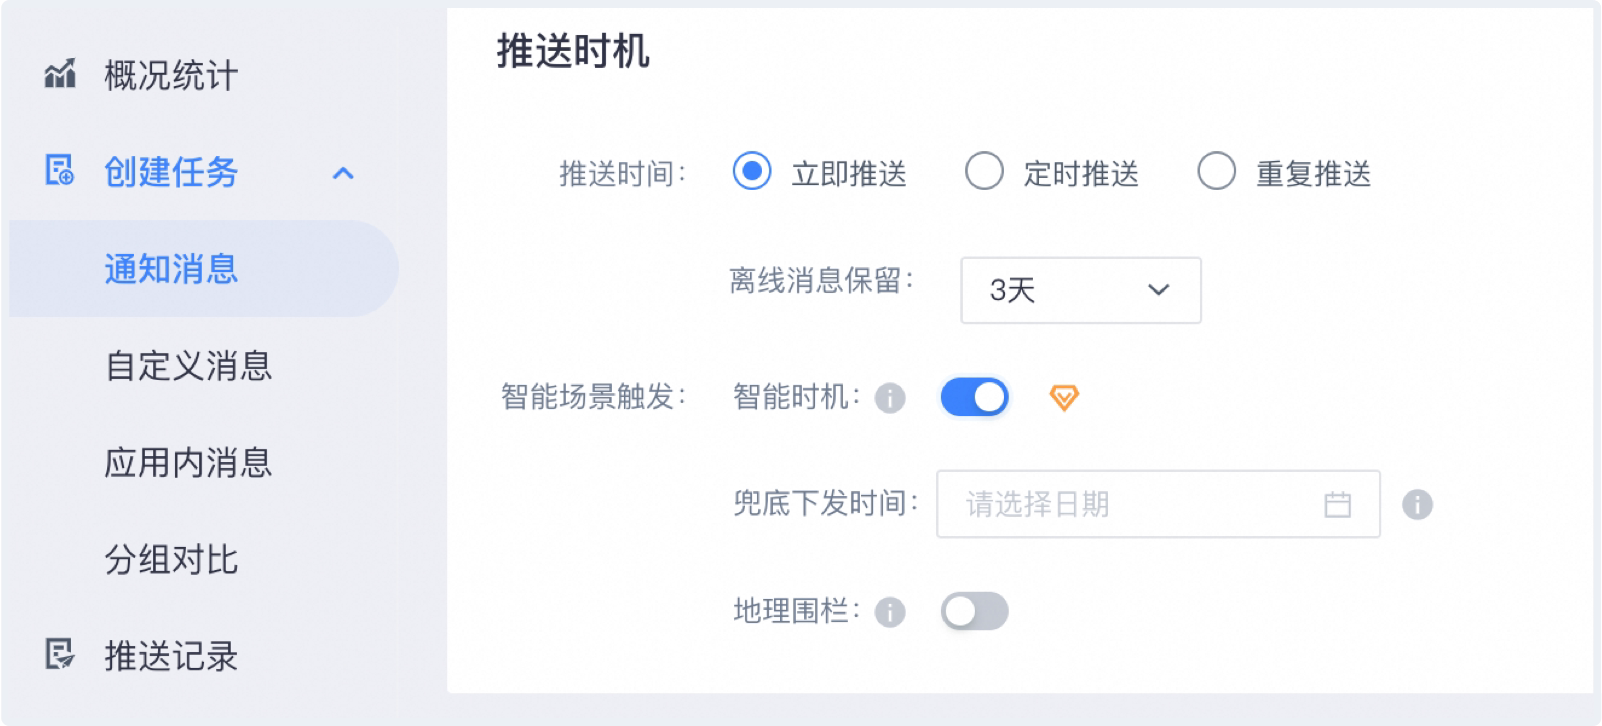Enable the 地理围栏 toggle switch
The image size is (1602, 726).
click(974, 612)
